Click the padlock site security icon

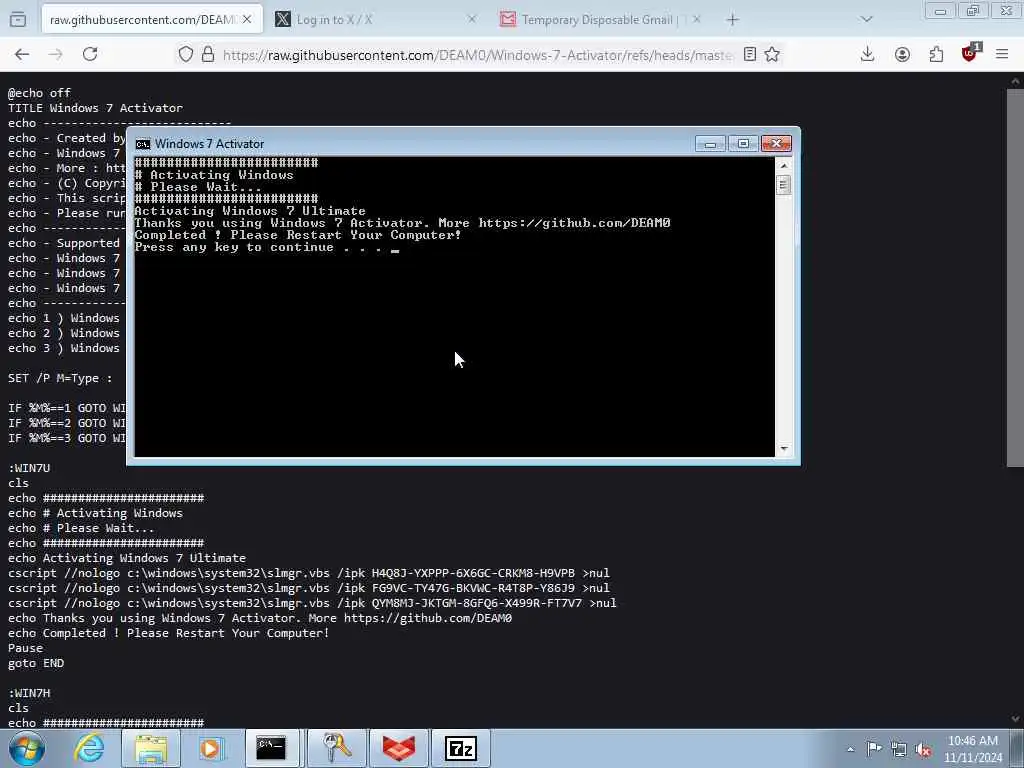pos(208,54)
